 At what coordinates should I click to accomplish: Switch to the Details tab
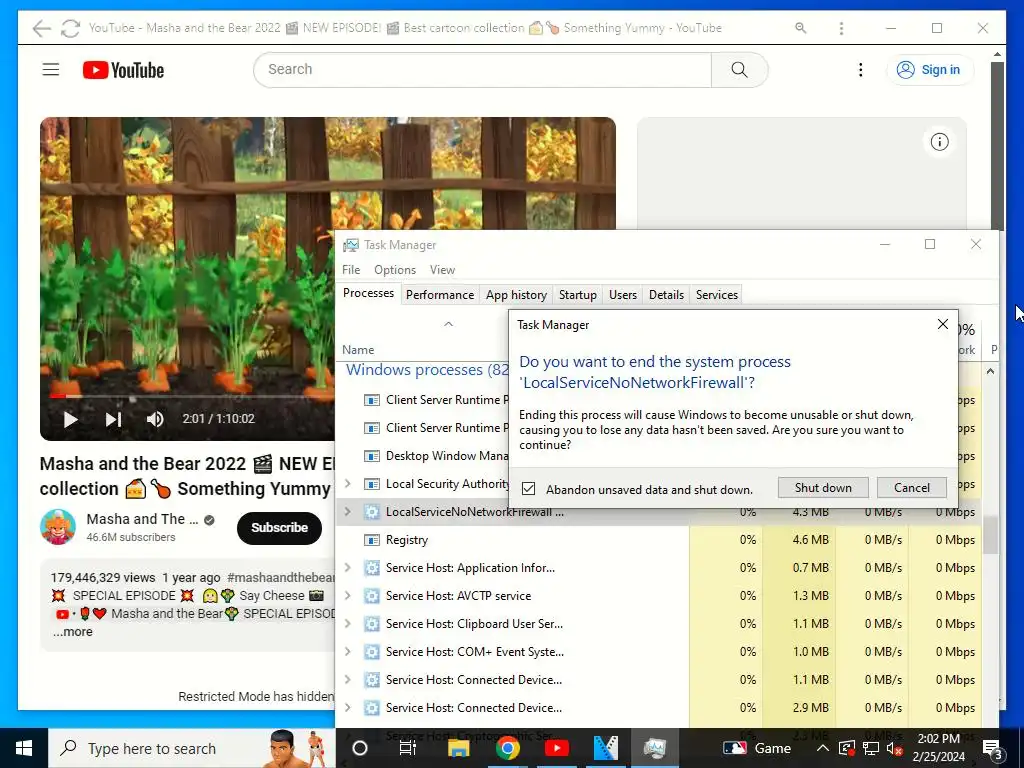point(666,295)
